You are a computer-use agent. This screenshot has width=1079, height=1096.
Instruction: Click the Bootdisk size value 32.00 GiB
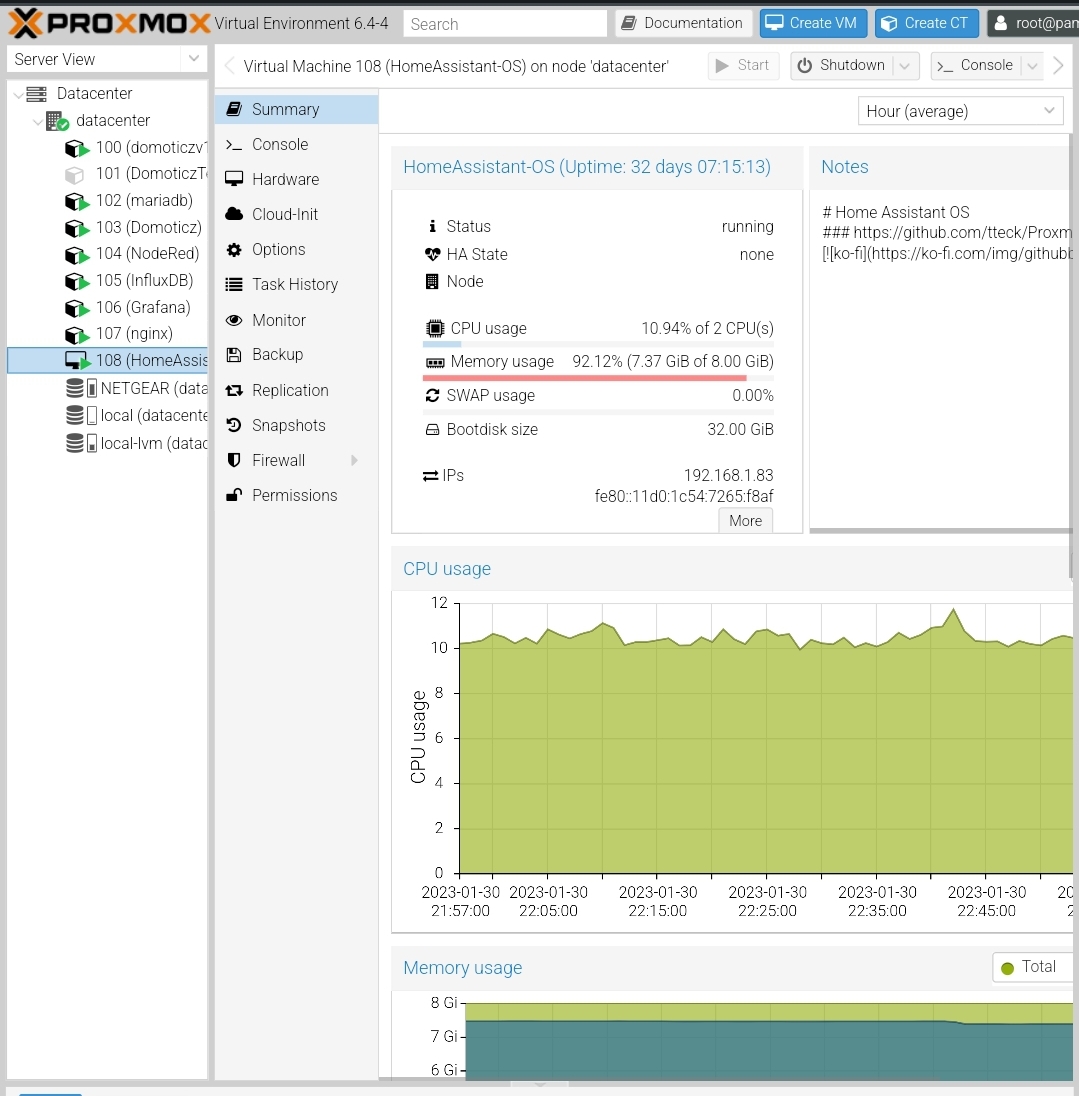coord(740,430)
